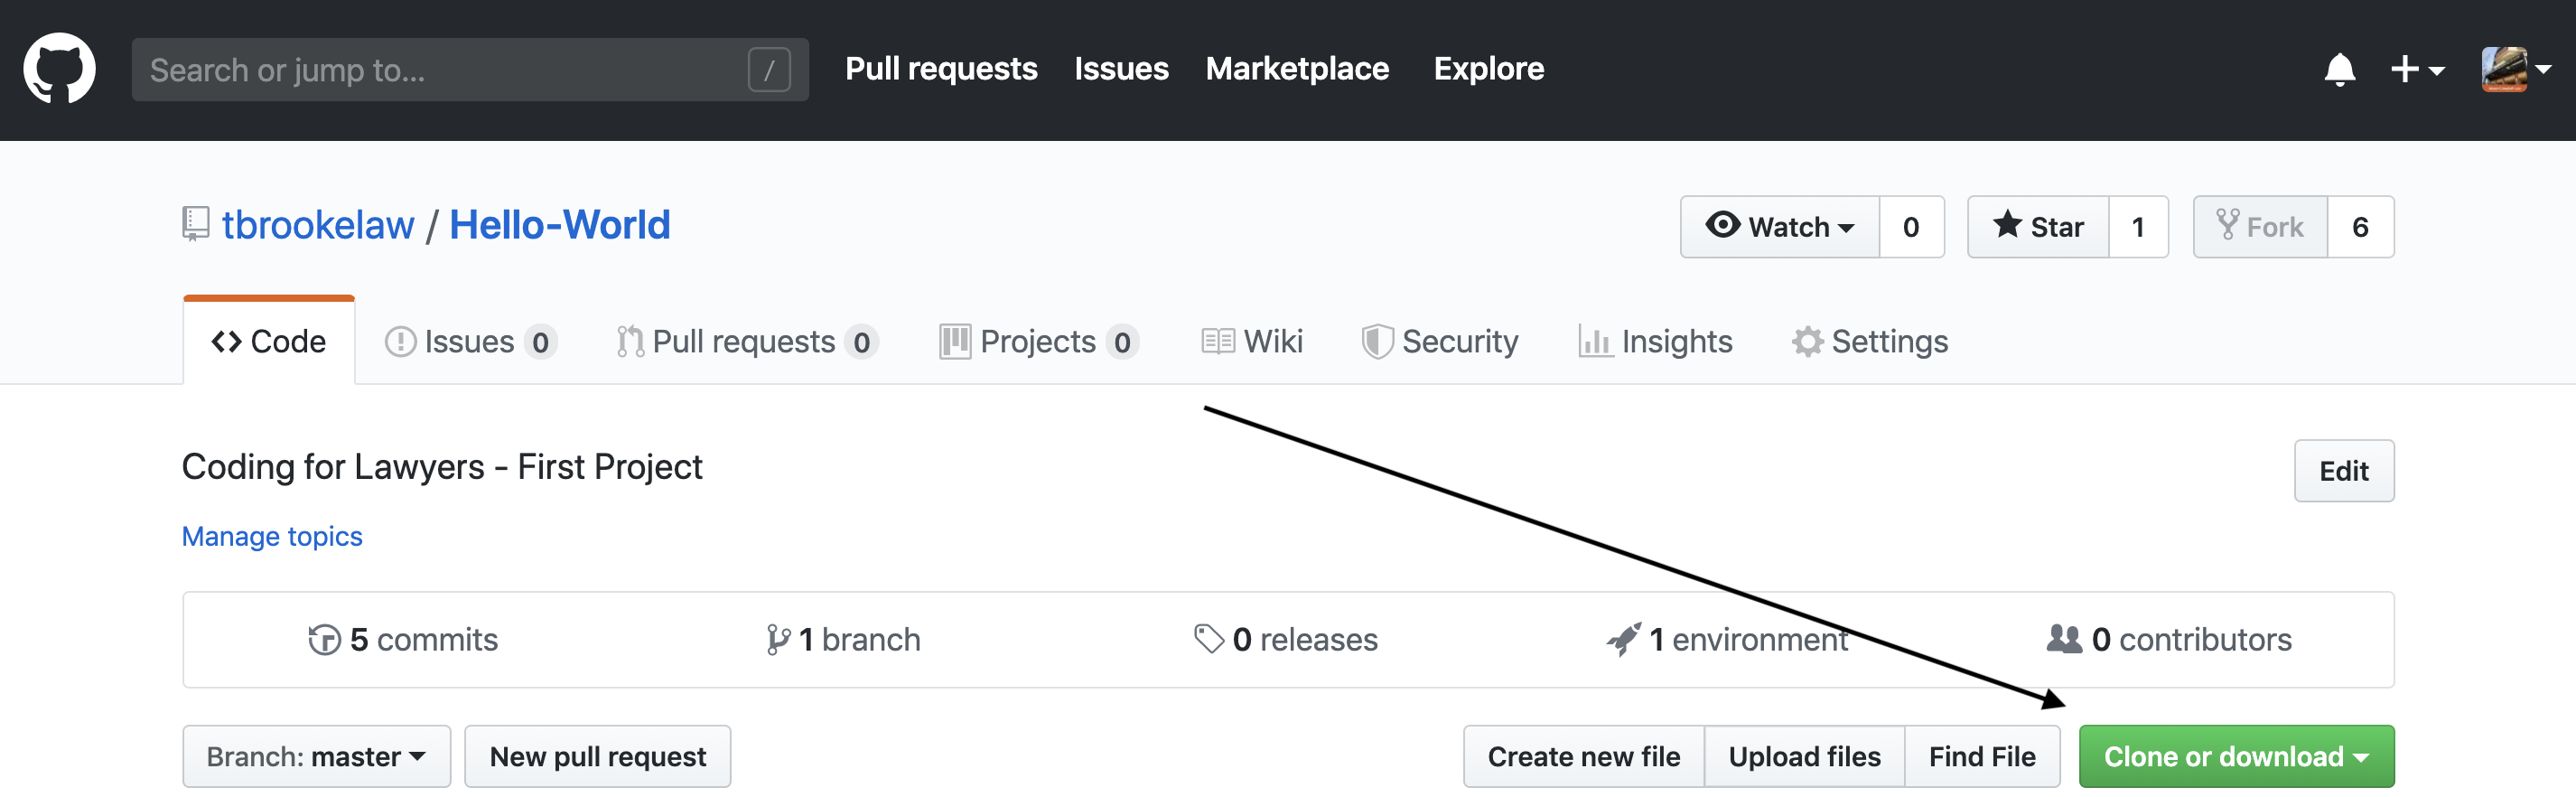2576x797 pixels.
Task: Select the Code tab
Action: pos(269,341)
